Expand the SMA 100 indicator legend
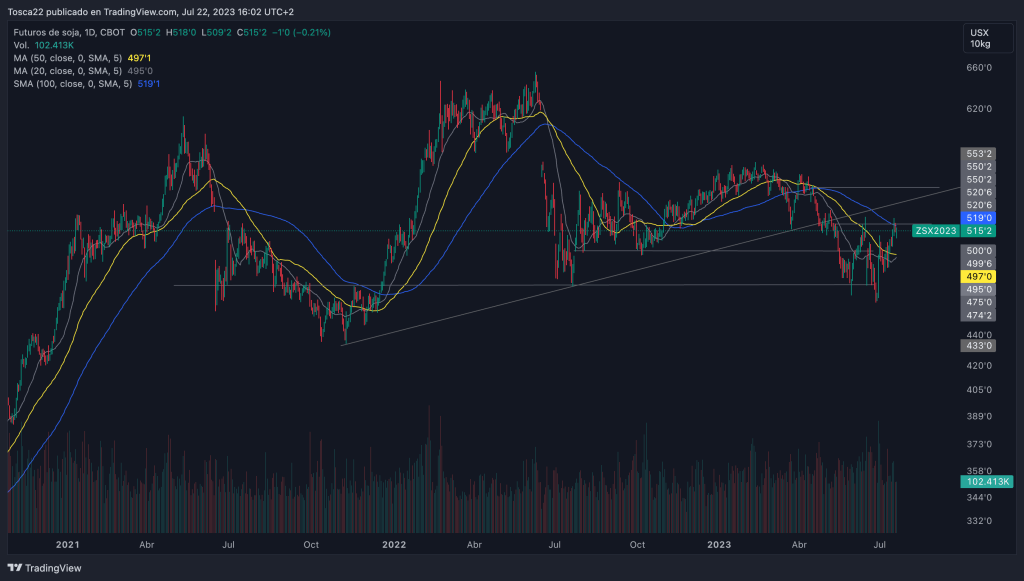The image size is (1024, 581). pos(72,84)
